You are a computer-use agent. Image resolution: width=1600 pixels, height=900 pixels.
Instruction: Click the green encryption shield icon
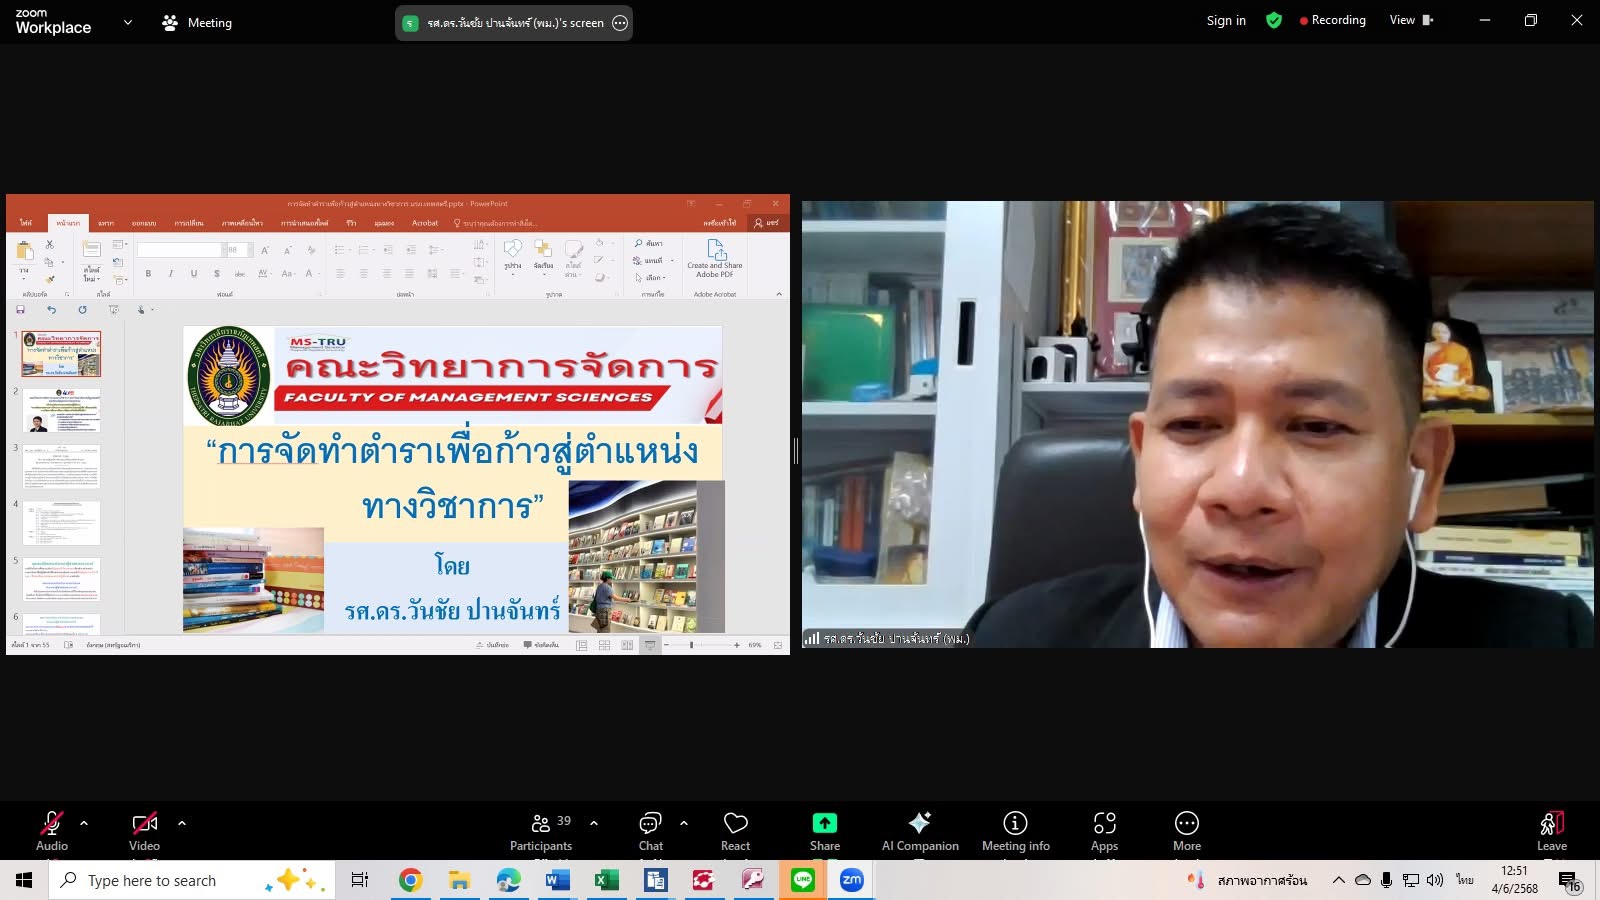point(1273,20)
